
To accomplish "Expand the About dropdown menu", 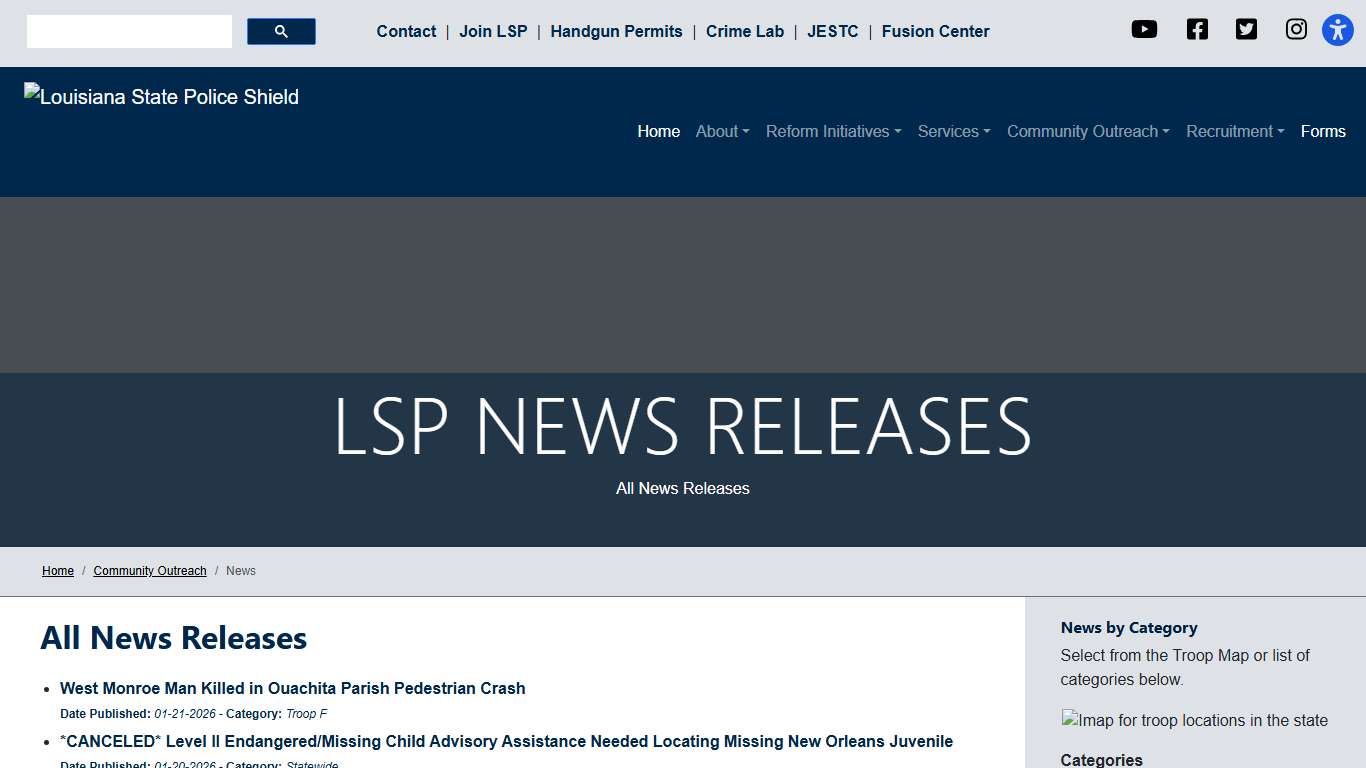I will pos(722,131).
